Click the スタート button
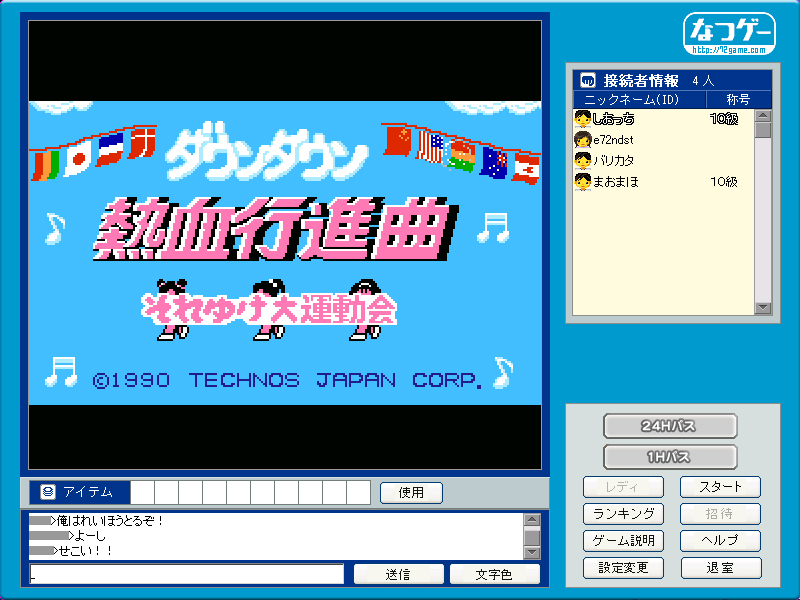Viewport: 800px width, 600px height. tap(720, 487)
